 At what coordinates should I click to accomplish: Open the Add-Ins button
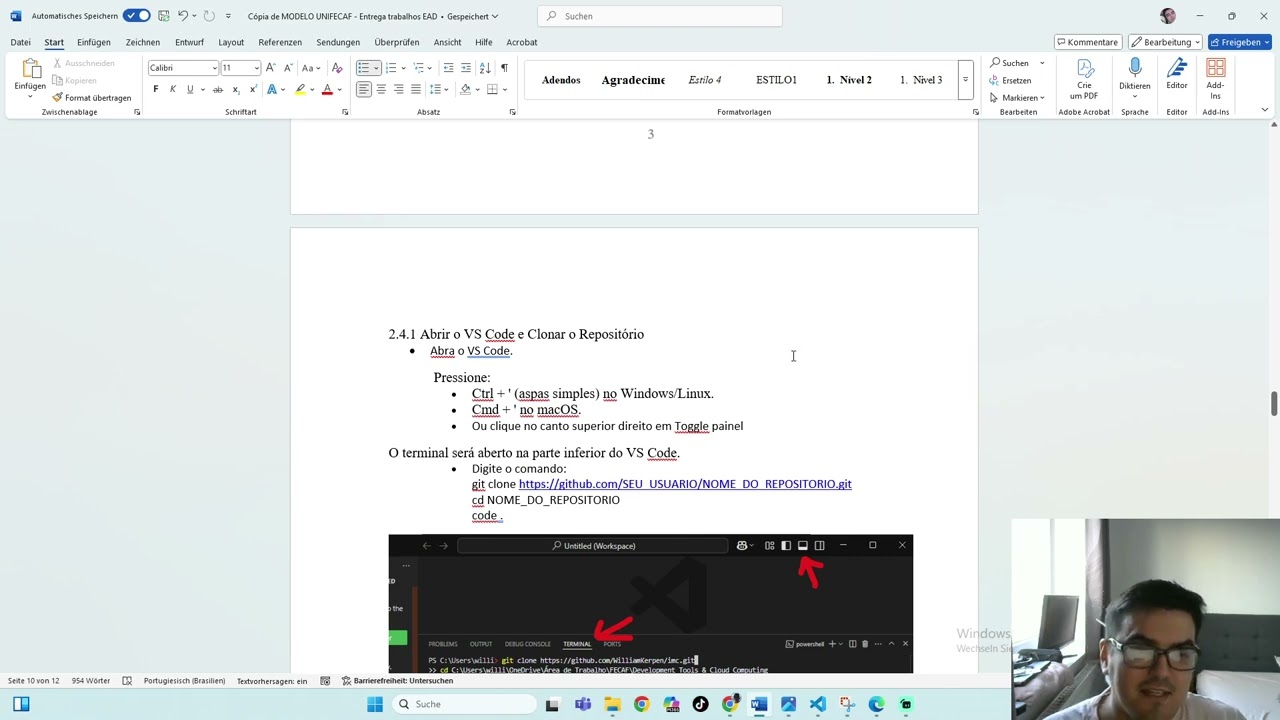pos(1216,78)
